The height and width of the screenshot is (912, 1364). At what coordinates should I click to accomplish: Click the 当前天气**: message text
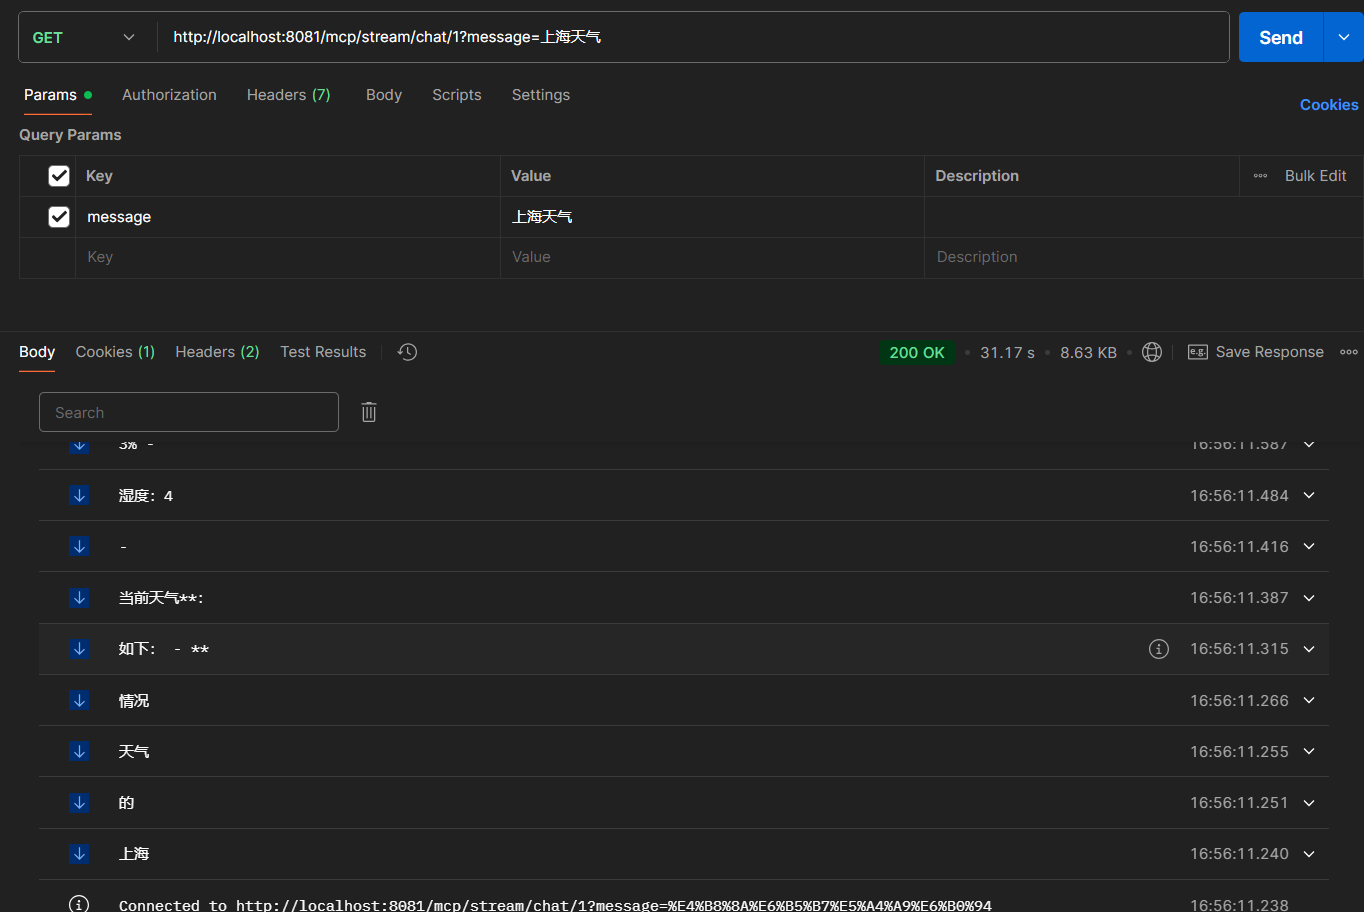[x=161, y=598]
